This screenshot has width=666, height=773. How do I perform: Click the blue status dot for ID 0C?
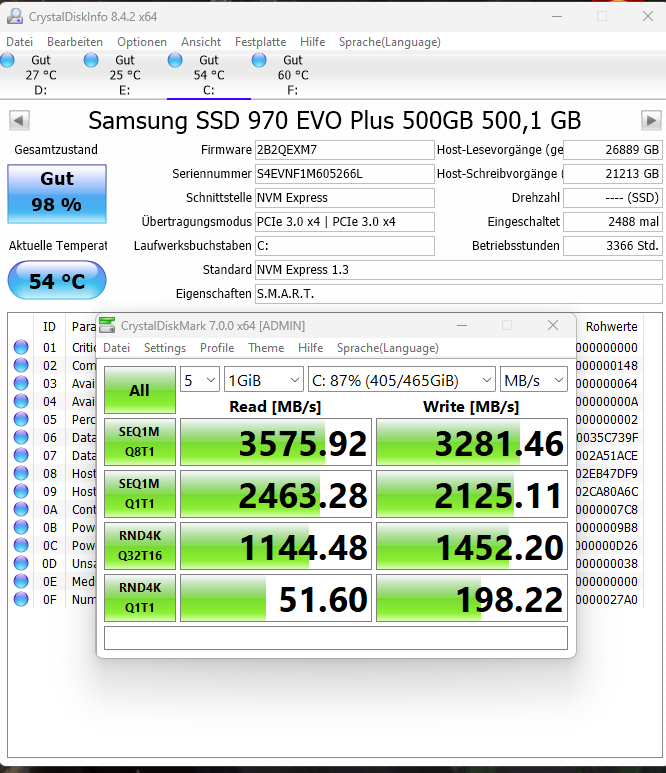point(21,545)
